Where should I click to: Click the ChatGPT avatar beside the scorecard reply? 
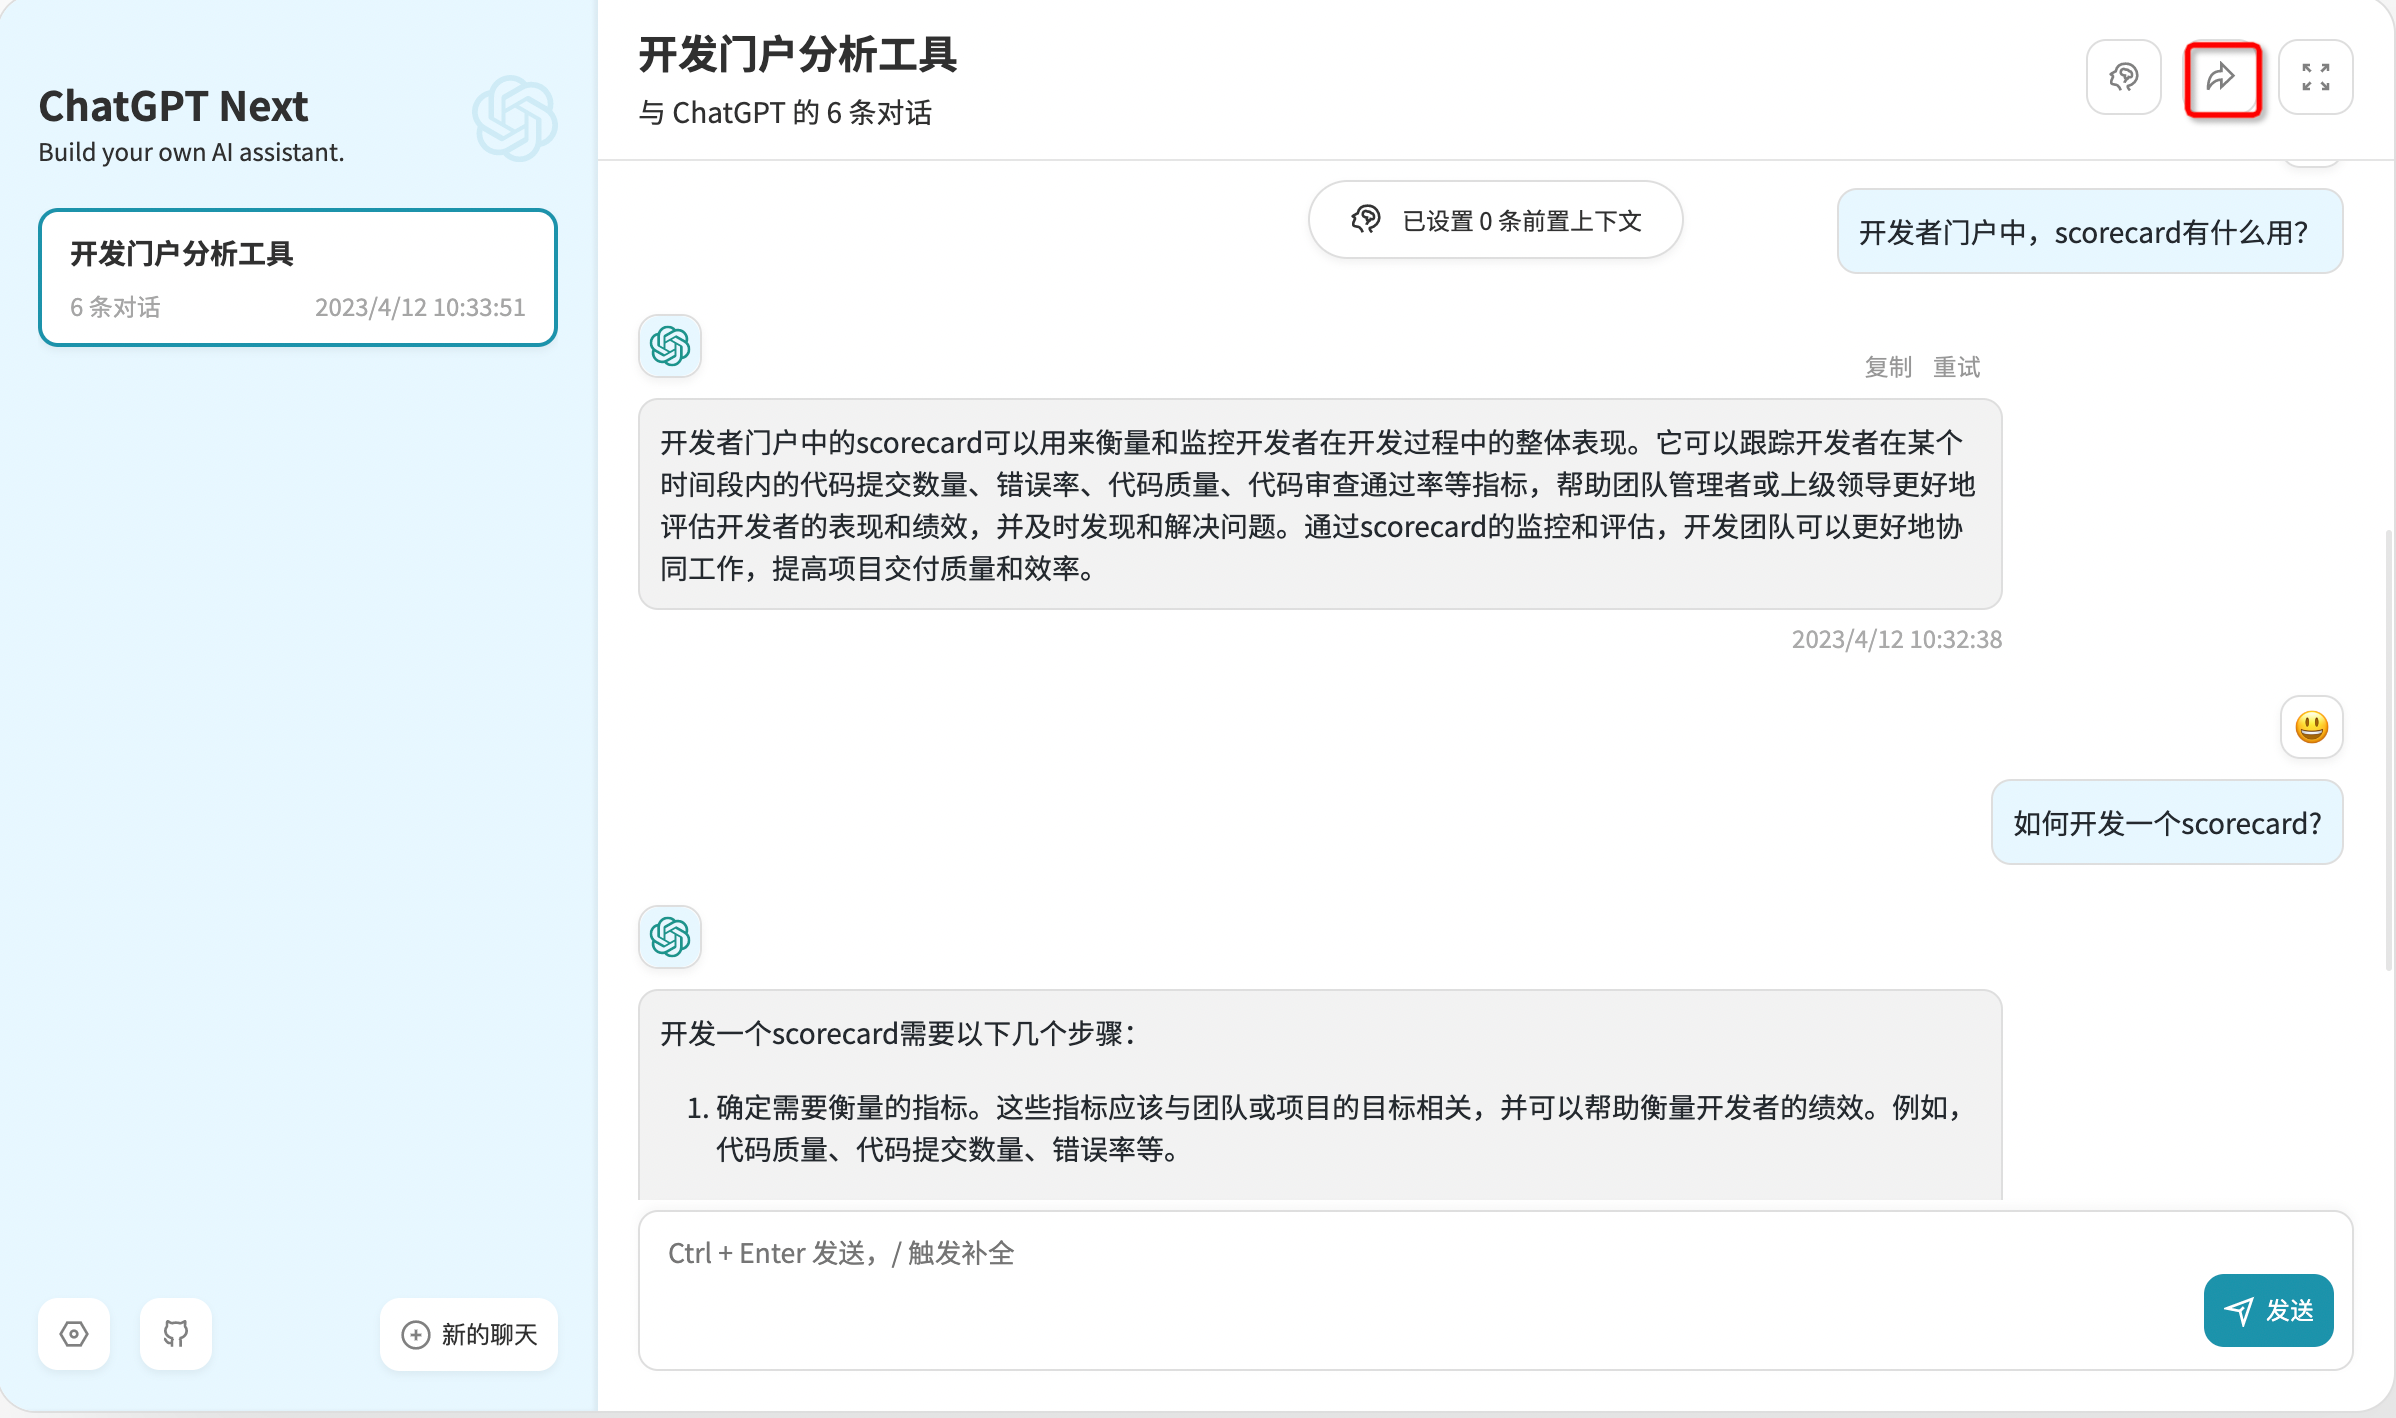[x=669, y=346]
